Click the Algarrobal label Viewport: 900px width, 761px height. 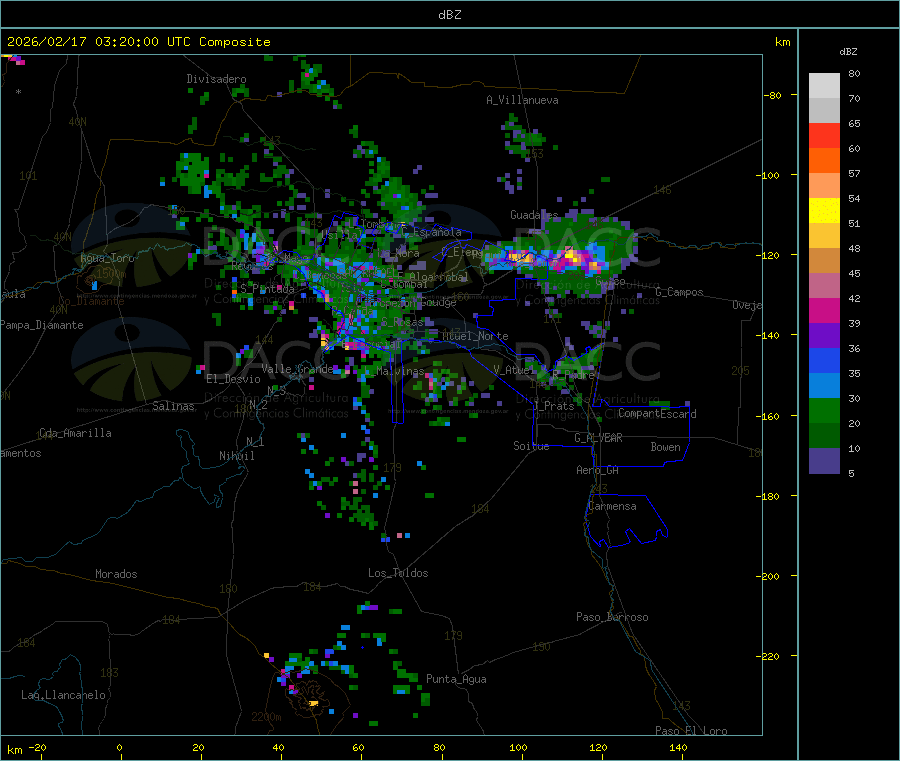[439, 277]
